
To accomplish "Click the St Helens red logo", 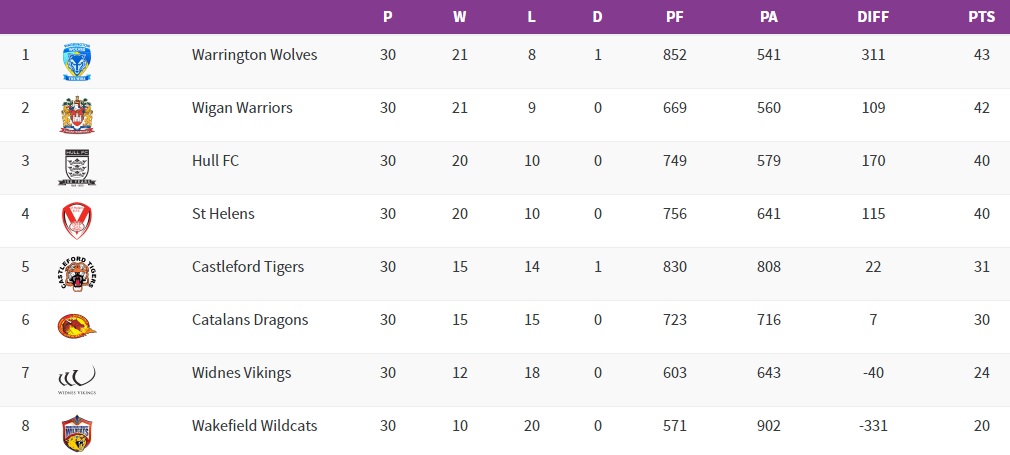I will (x=77, y=220).
